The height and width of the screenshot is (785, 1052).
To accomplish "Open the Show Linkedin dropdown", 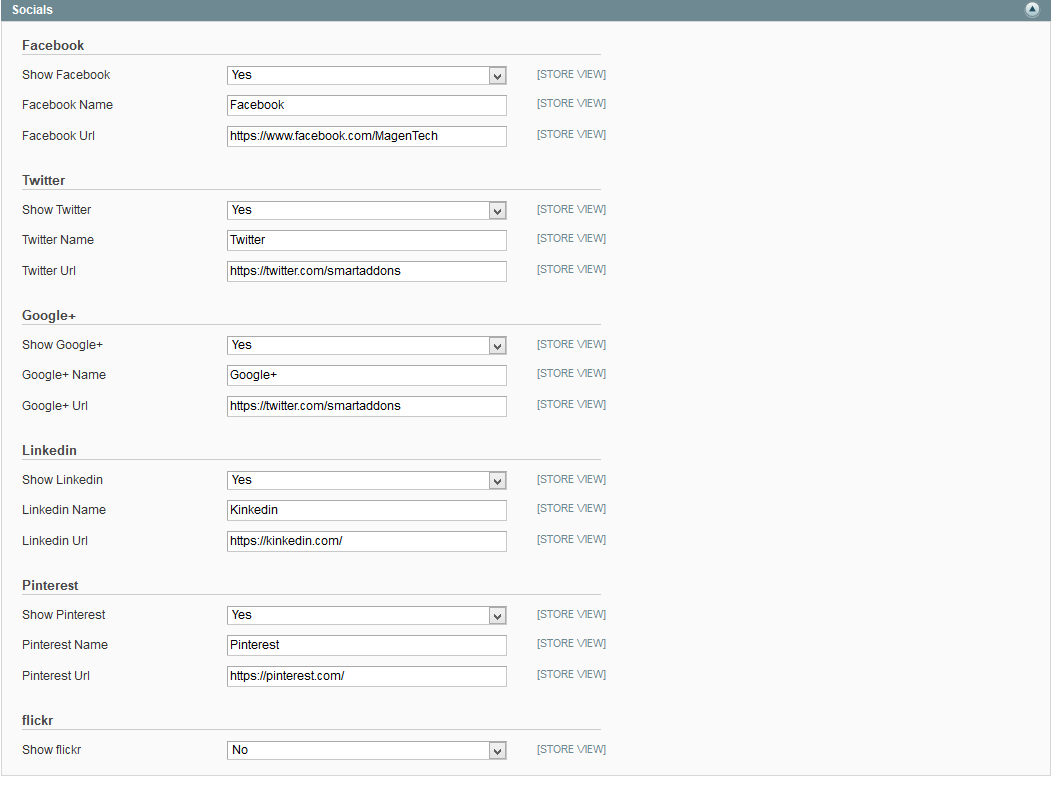I will point(366,480).
